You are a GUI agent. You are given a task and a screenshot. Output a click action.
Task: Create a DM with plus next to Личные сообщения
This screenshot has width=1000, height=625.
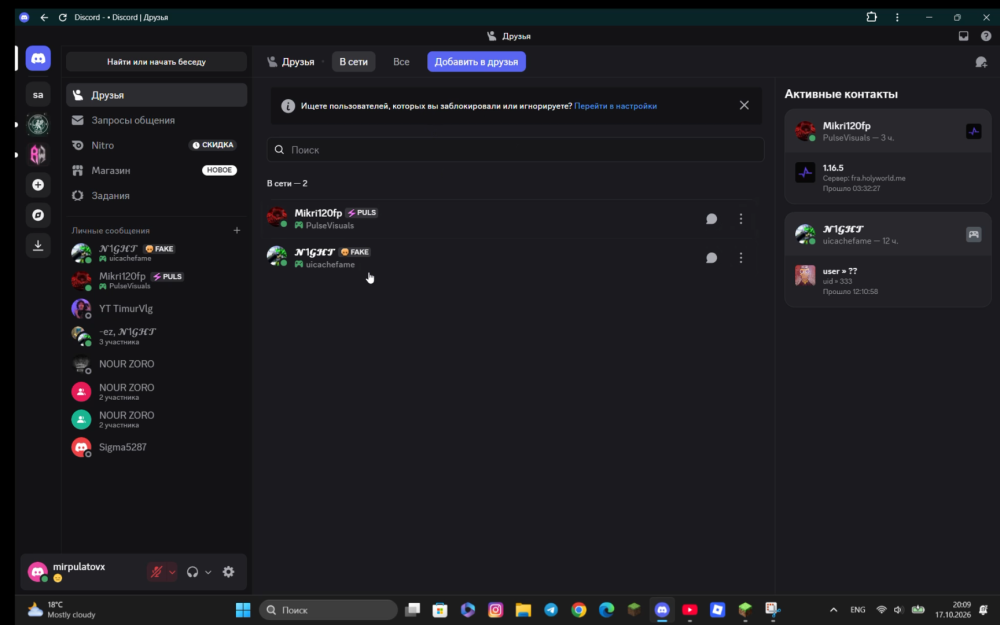237,230
